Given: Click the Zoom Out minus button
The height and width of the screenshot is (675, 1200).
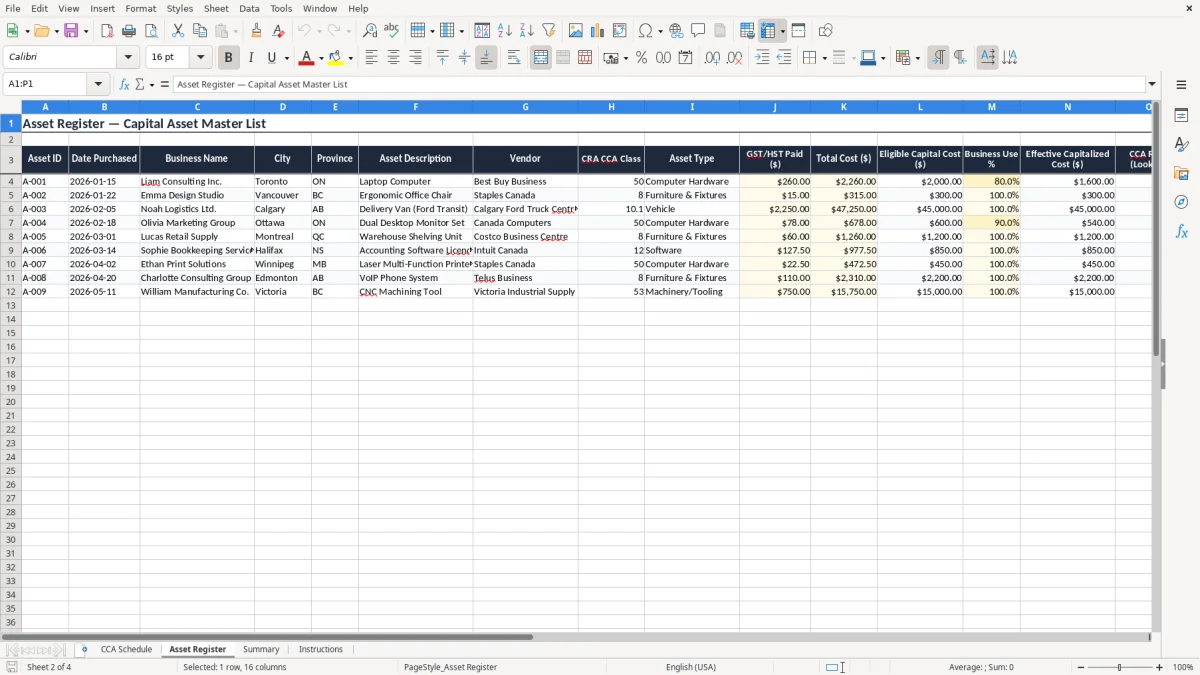Looking at the screenshot, I should coord(1080,667).
